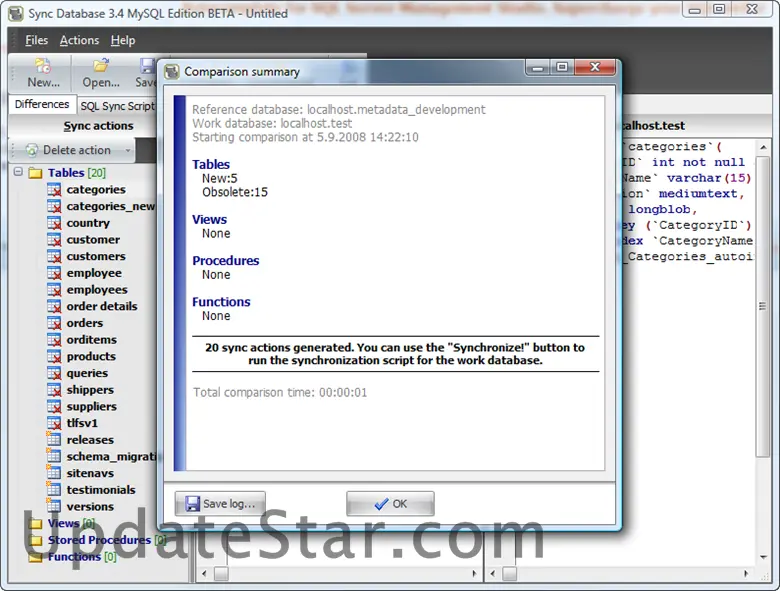Click the employee table icon
The width and height of the screenshot is (780, 591).
pyautogui.click(x=54, y=273)
